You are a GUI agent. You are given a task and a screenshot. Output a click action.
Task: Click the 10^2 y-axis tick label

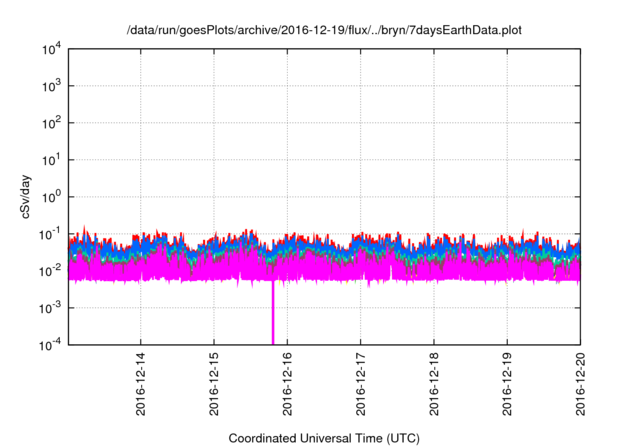(x=52, y=123)
